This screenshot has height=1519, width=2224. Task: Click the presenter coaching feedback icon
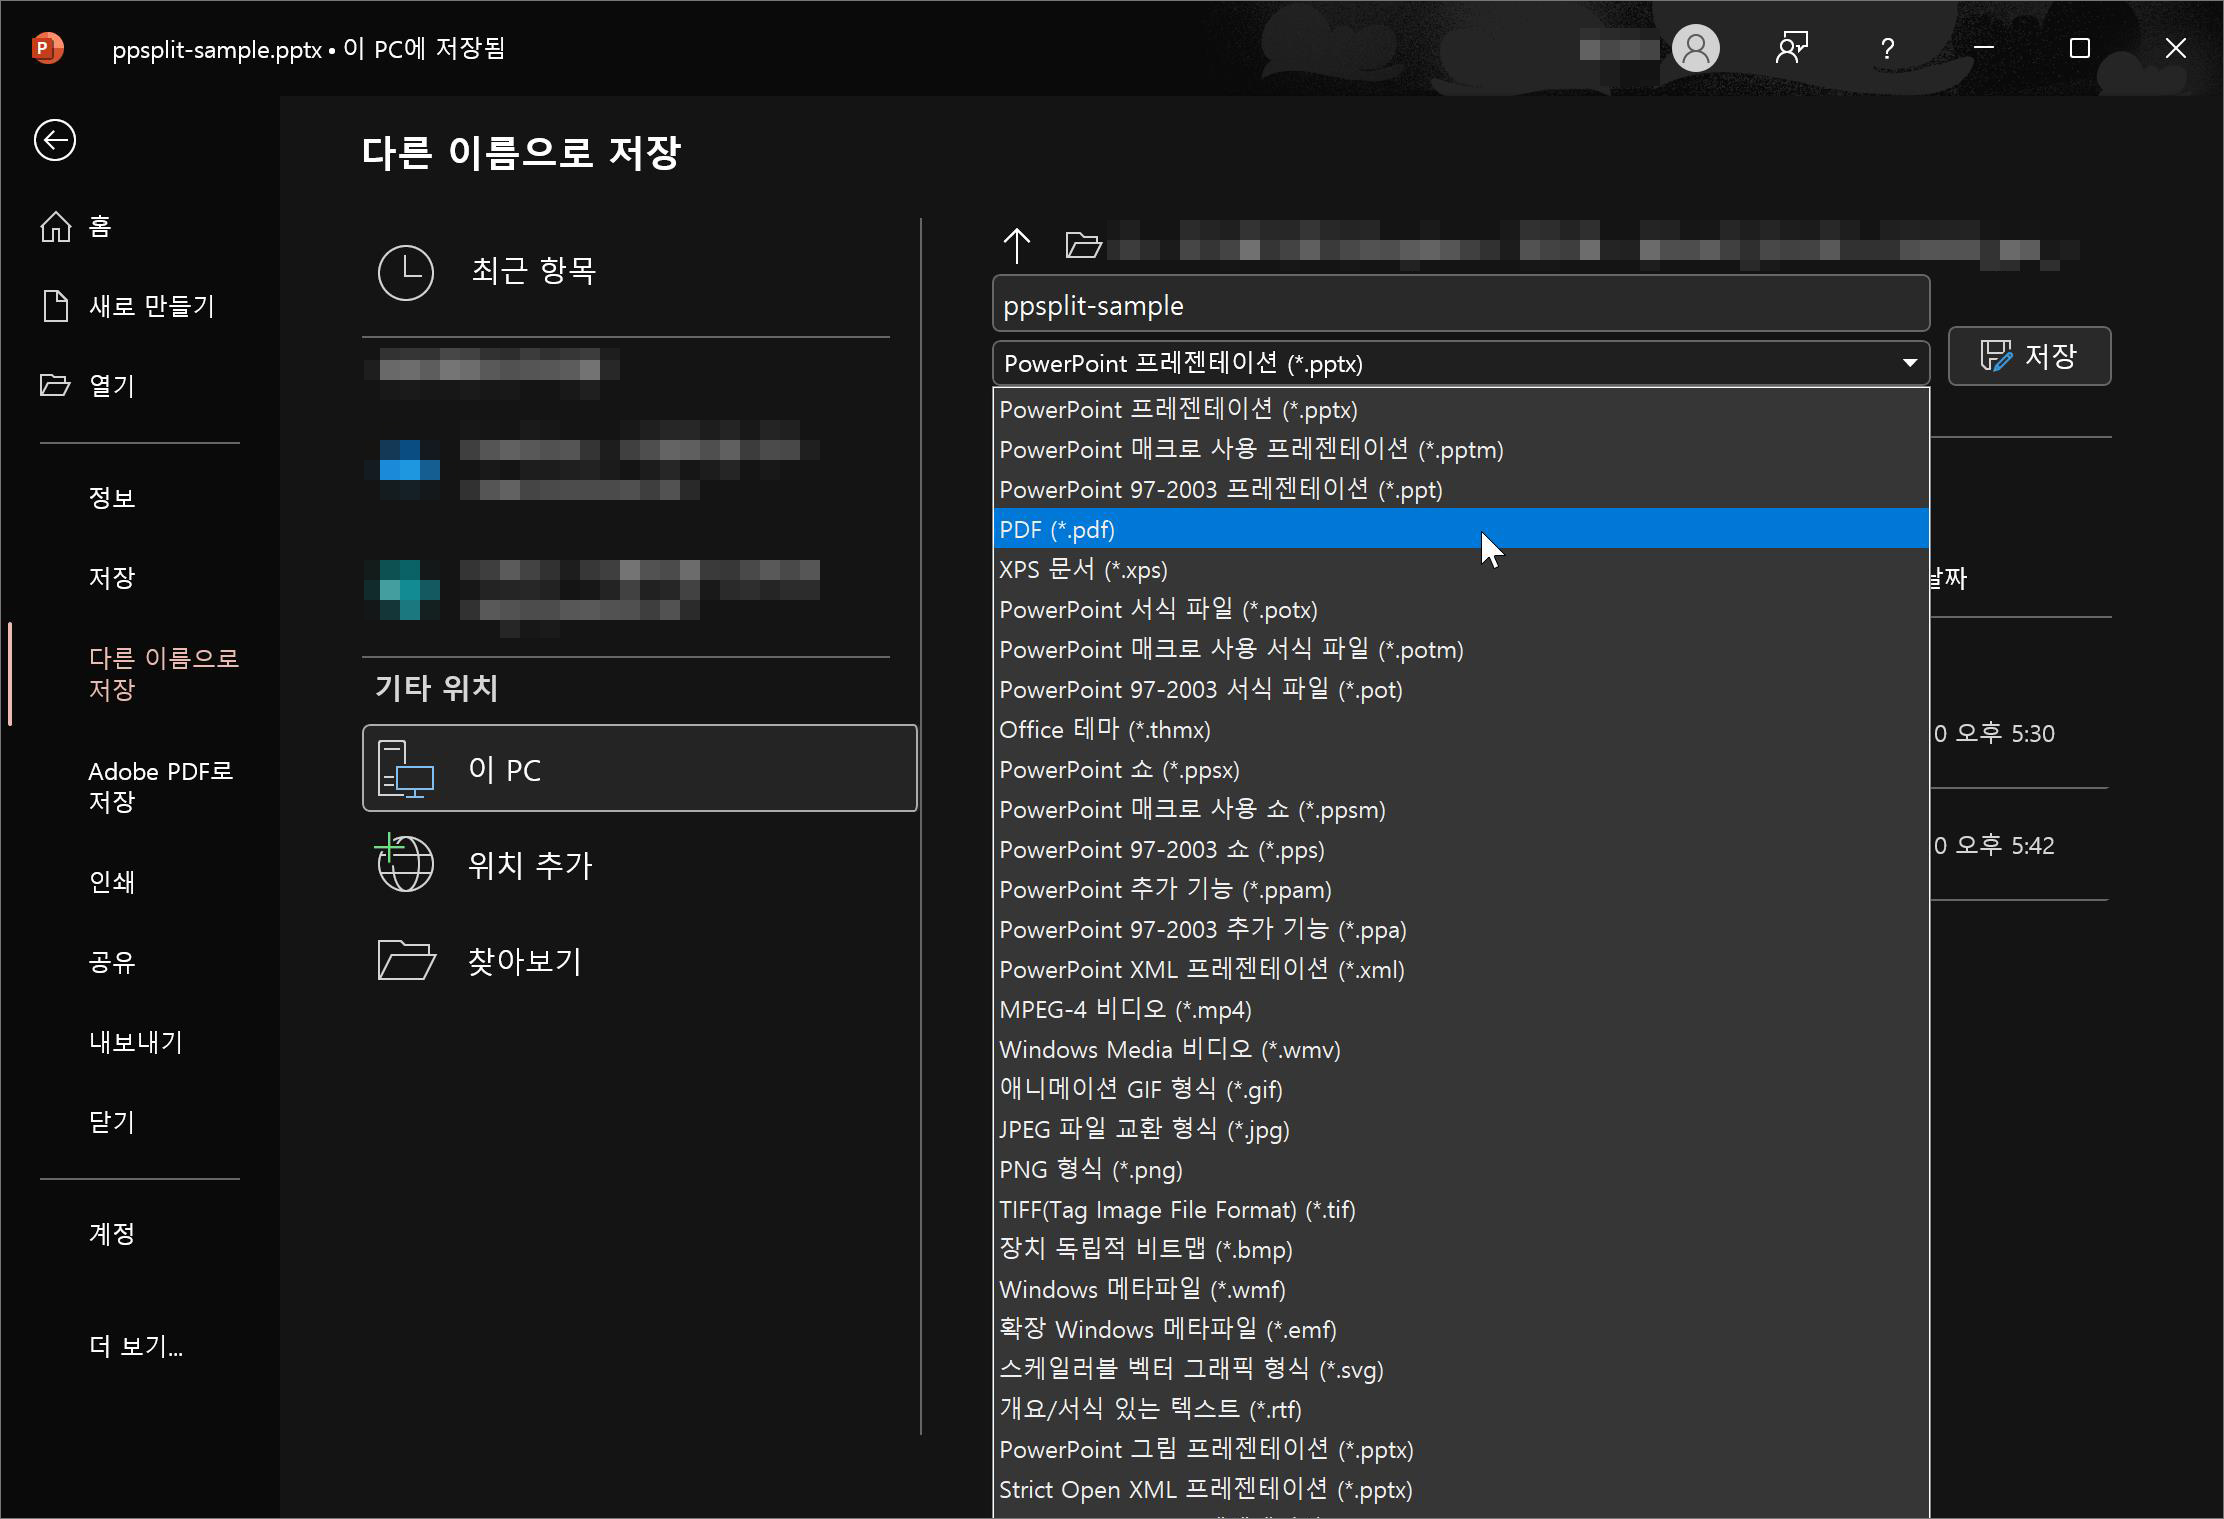[1791, 48]
